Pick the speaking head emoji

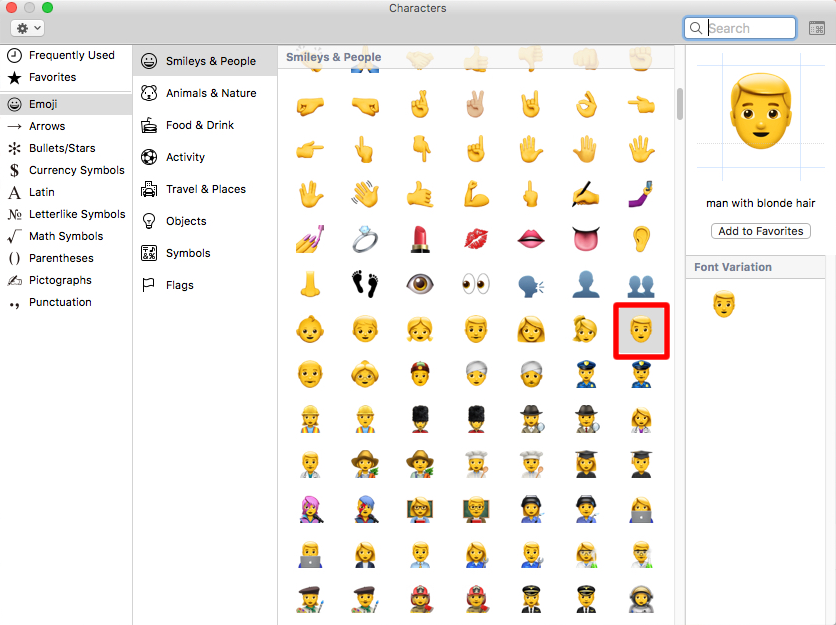click(x=531, y=284)
